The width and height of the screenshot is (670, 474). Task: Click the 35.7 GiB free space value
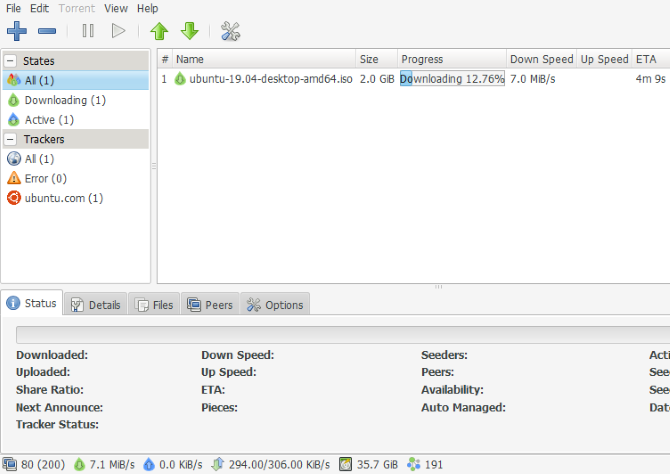pyautogui.click(x=377, y=465)
